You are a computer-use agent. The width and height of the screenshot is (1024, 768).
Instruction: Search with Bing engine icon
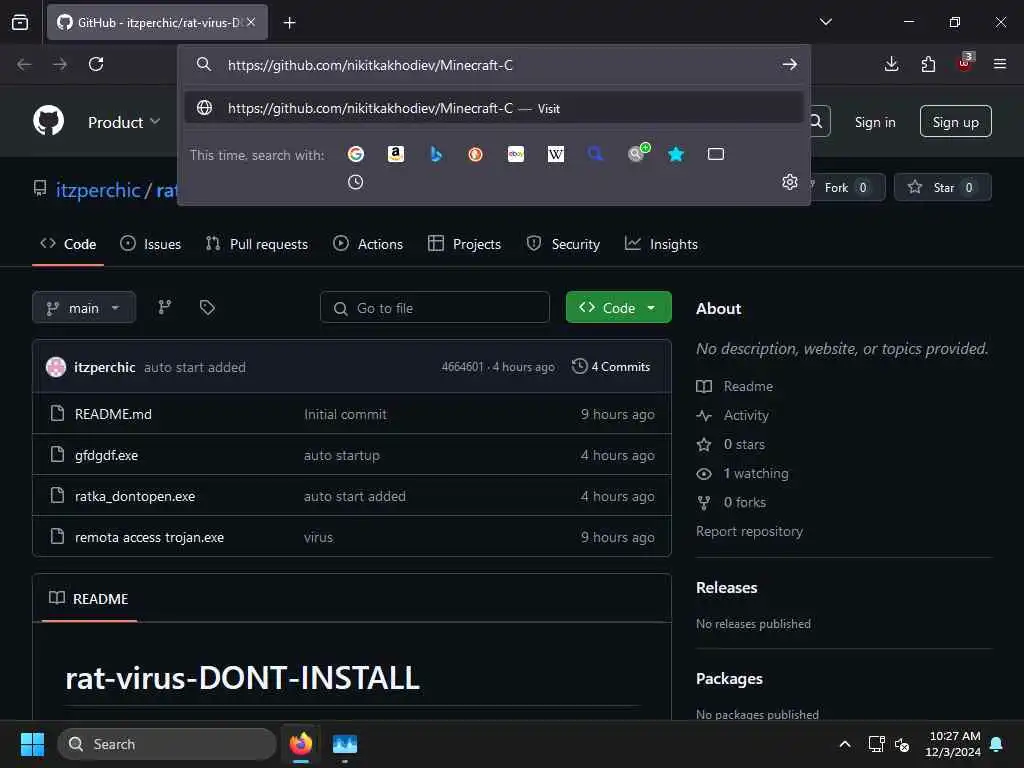(436, 154)
